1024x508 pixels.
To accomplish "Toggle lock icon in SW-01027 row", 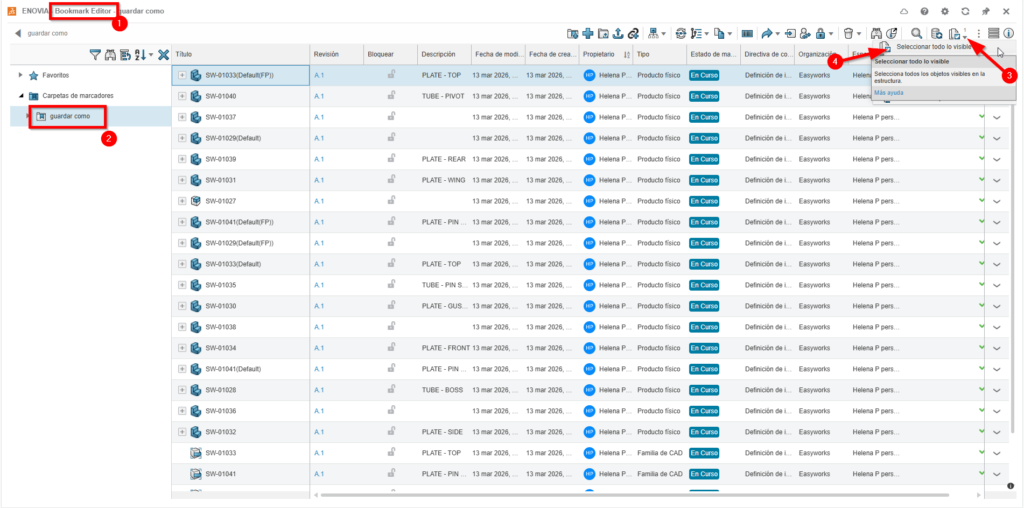I will click(391, 200).
